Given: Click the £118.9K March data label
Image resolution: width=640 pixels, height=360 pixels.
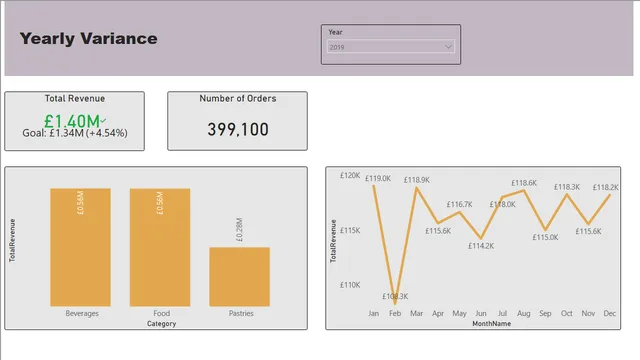Looking at the screenshot, I should (417, 180).
